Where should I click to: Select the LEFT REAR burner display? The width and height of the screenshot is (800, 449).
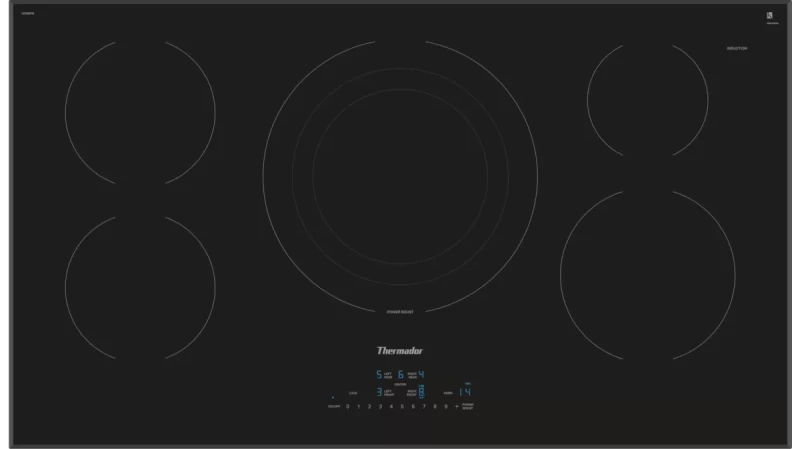point(379,374)
